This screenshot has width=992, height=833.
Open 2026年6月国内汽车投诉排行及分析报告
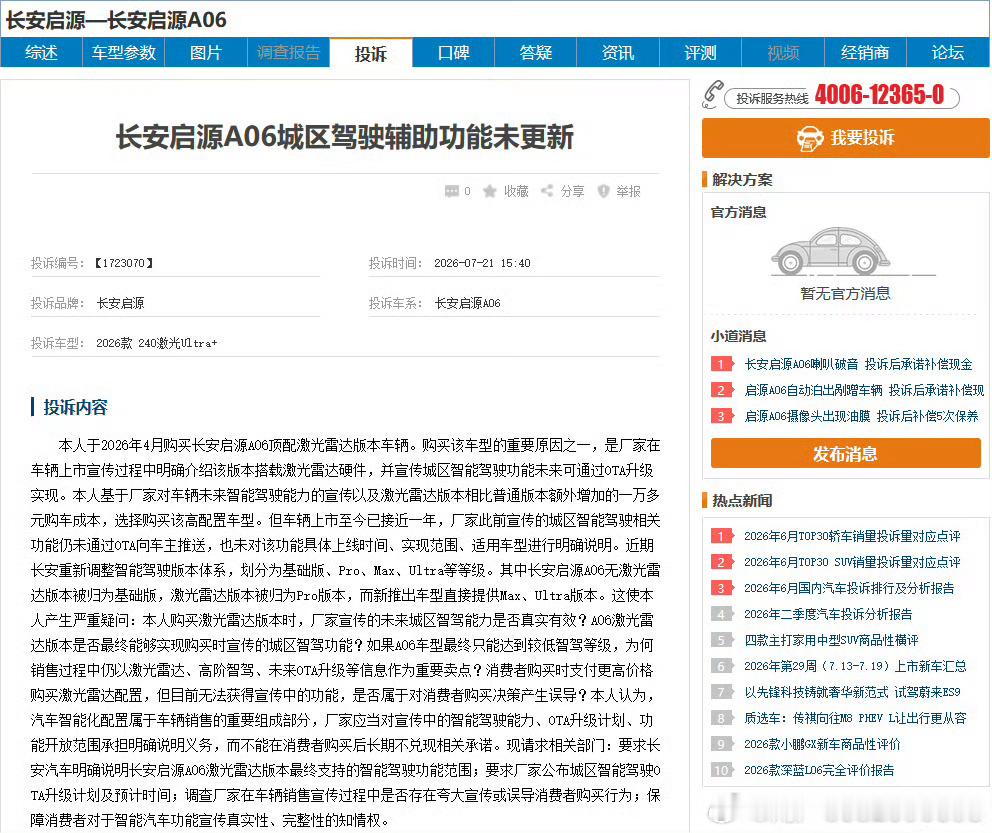849,588
